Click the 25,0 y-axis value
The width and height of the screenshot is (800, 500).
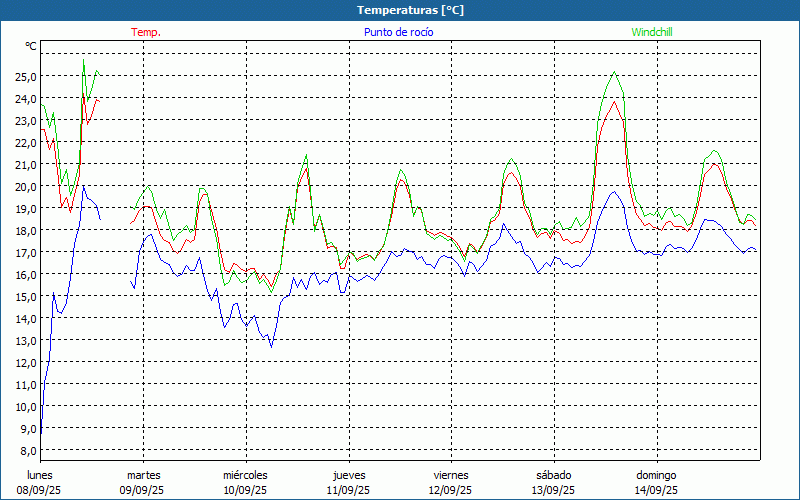(27, 76)
